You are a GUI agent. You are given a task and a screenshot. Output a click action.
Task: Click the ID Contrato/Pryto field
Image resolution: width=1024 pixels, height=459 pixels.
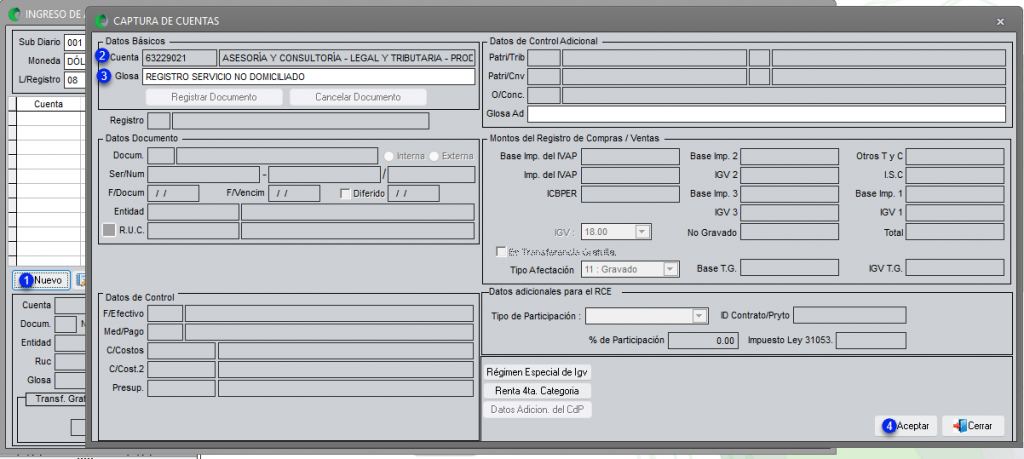click(850, 316)
